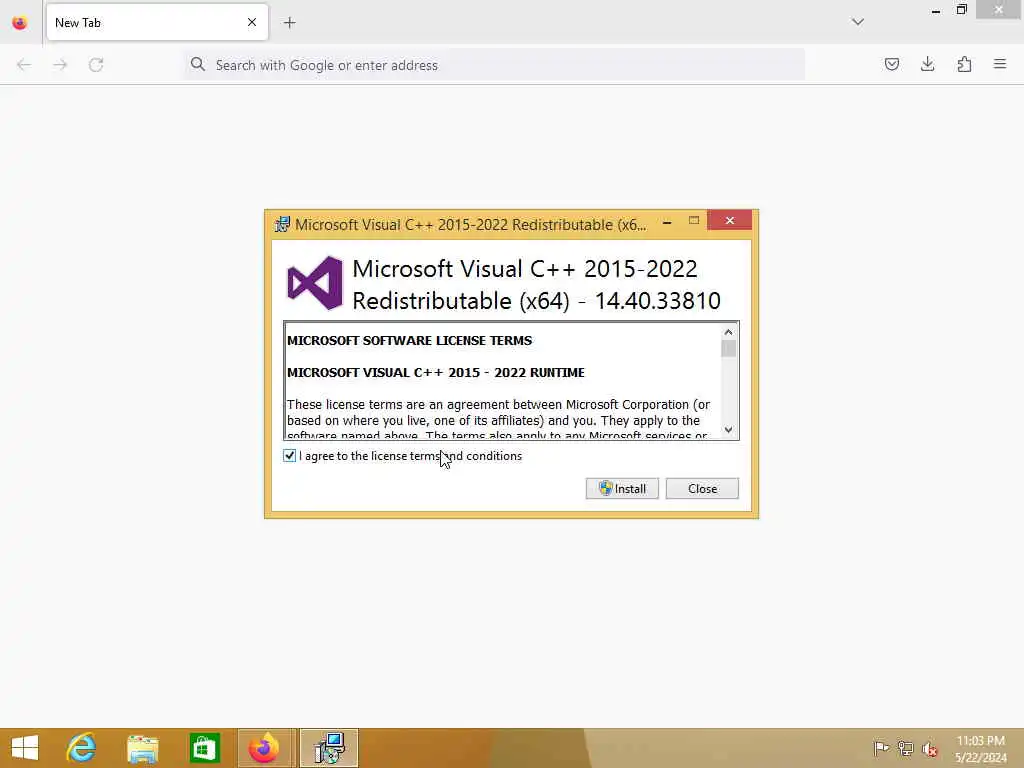Image resolution: width=1024 pixels, height=768 pixels.
Task: Open a new Firefox tab
Action: click(289, 23)
